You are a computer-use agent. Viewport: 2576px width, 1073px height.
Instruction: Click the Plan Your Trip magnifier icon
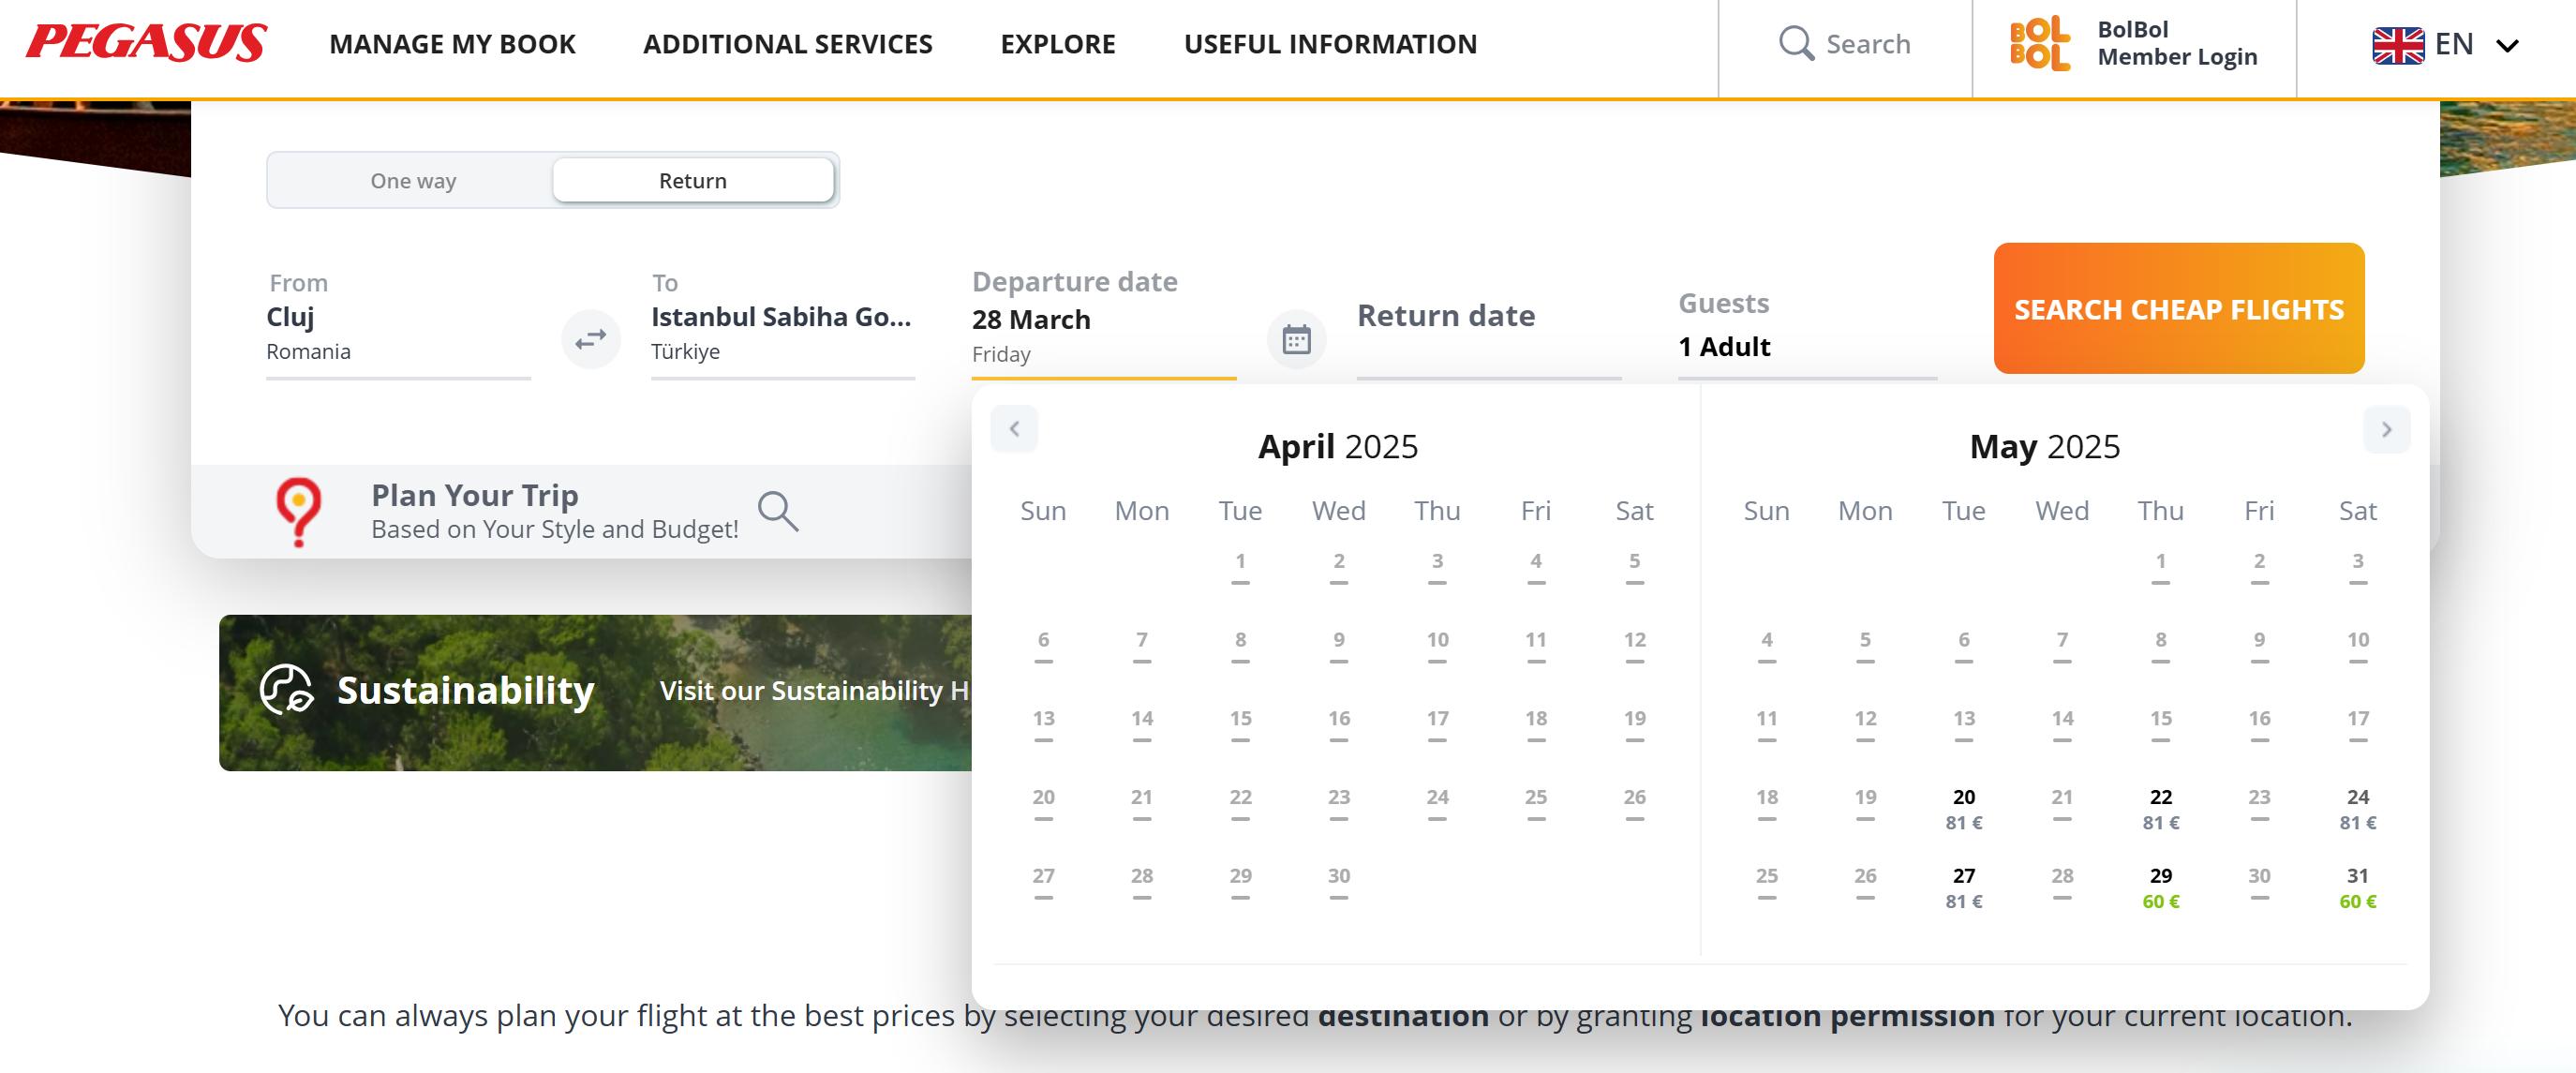click(777, 511)
